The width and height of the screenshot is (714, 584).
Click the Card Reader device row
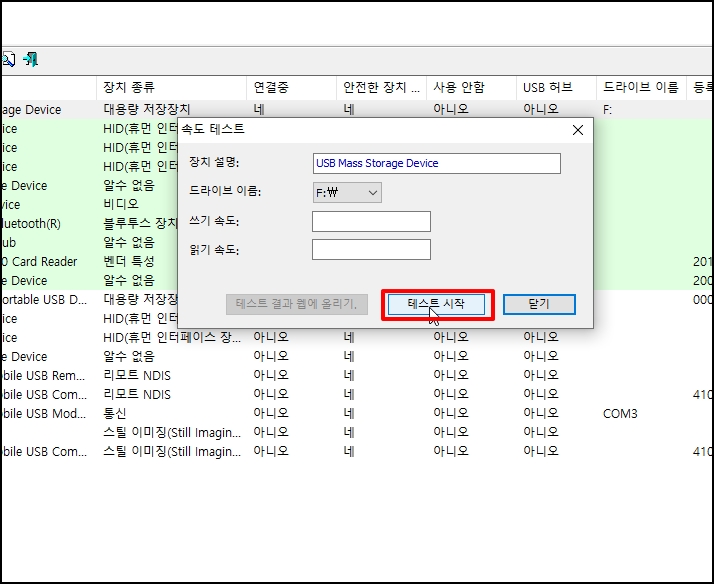[40, 261]
